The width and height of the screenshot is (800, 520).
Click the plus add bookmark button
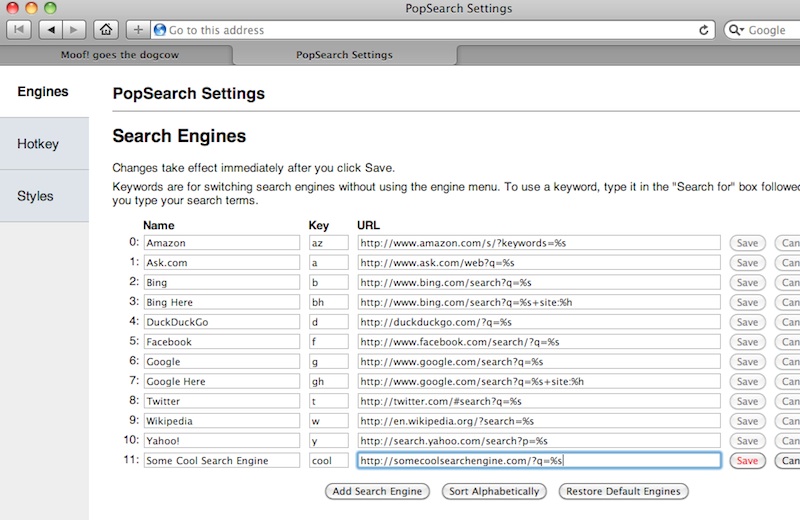[x=138, y=30]
